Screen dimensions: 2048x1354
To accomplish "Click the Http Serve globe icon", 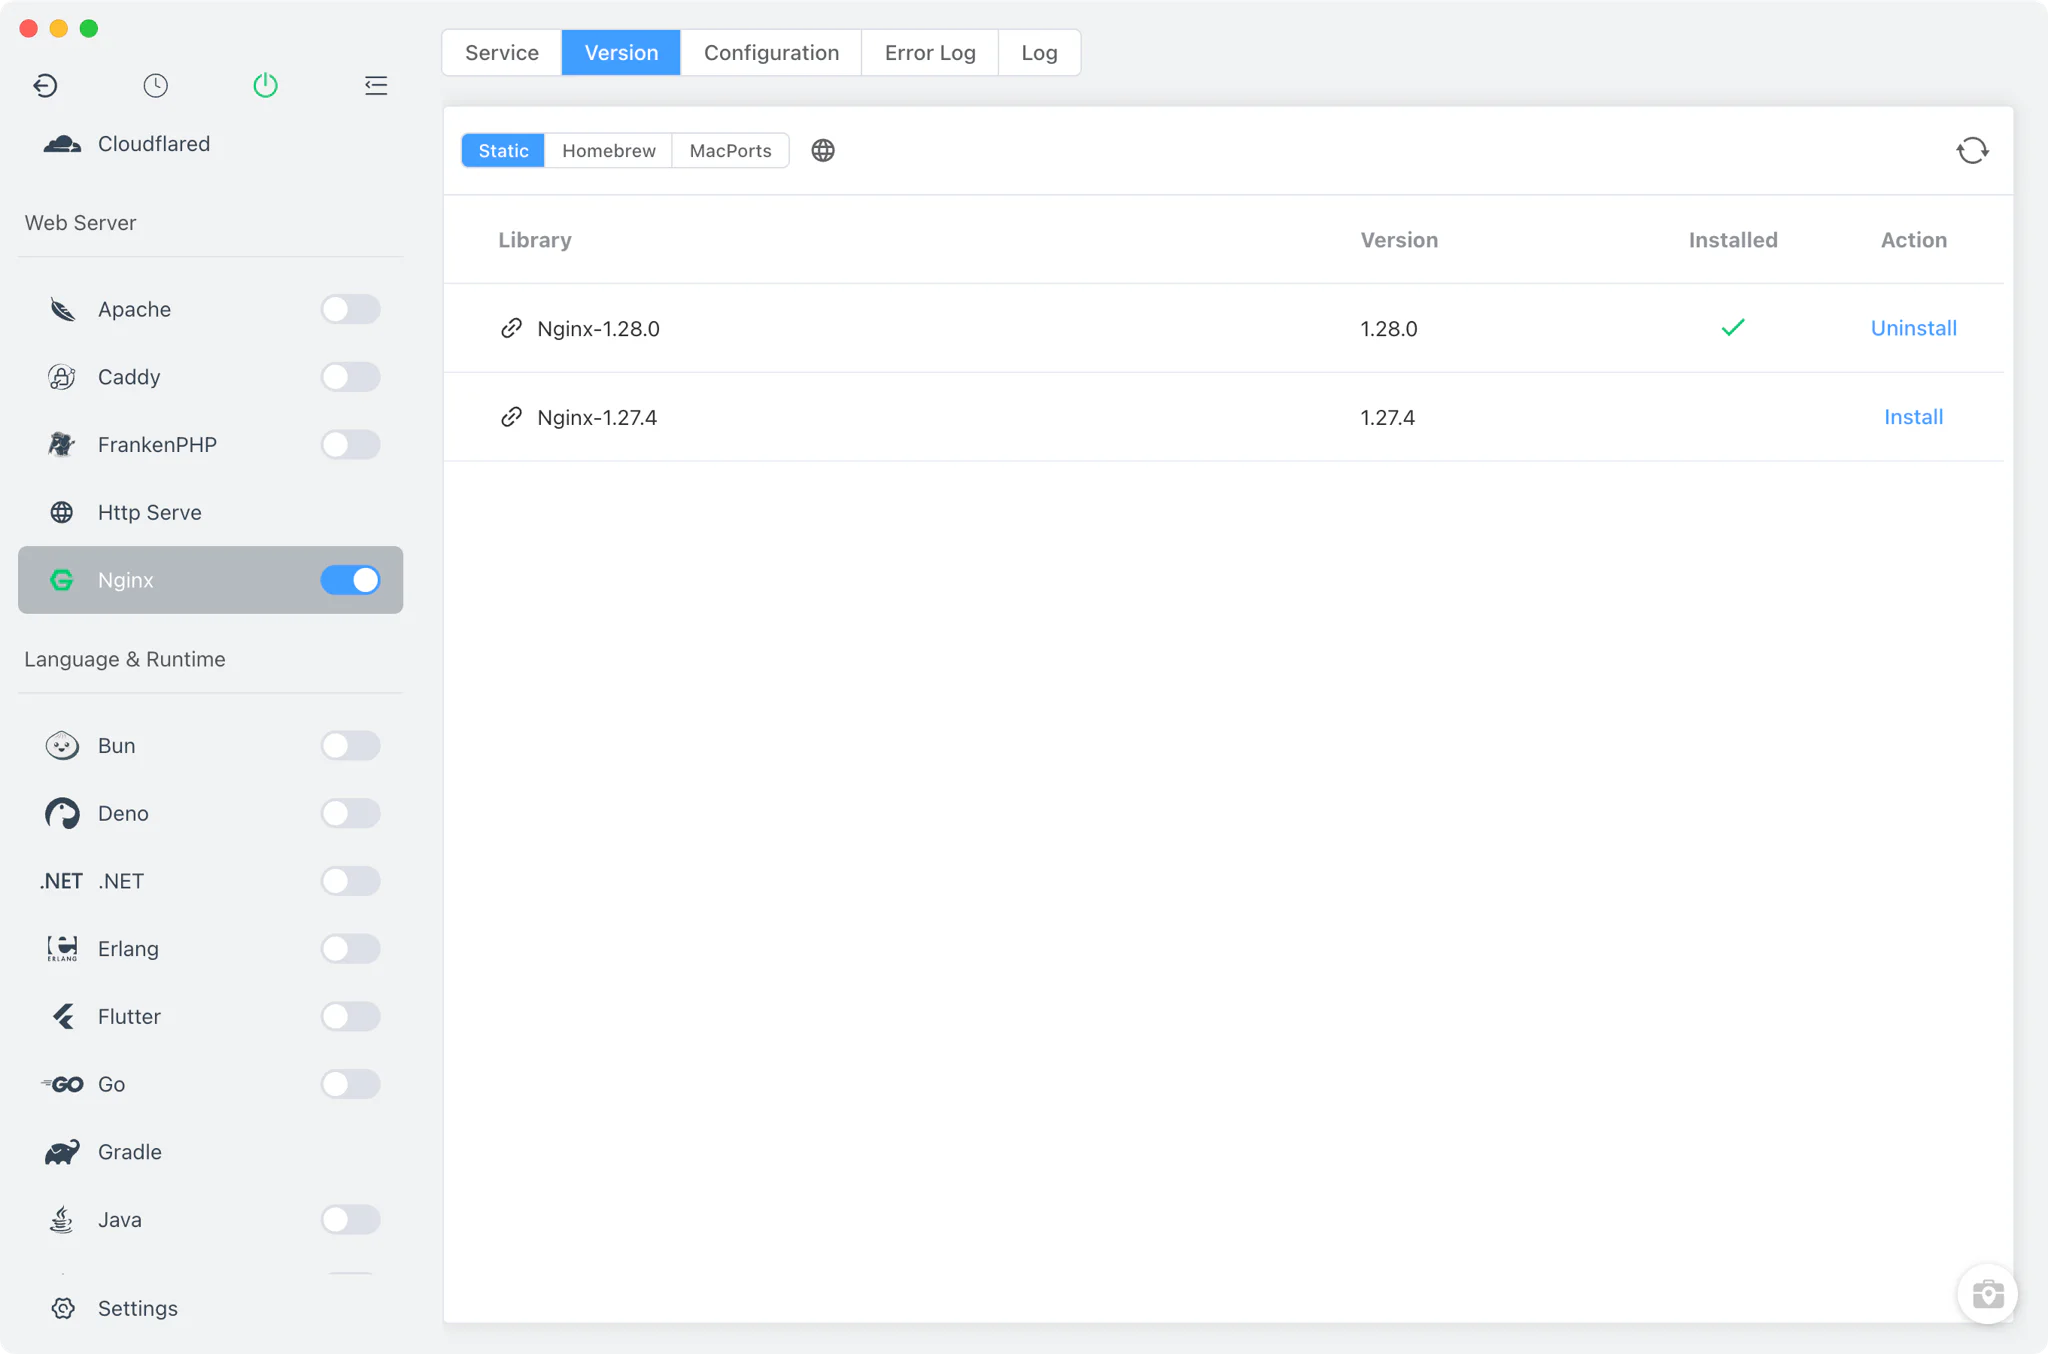I will click(x=62, y=513).
